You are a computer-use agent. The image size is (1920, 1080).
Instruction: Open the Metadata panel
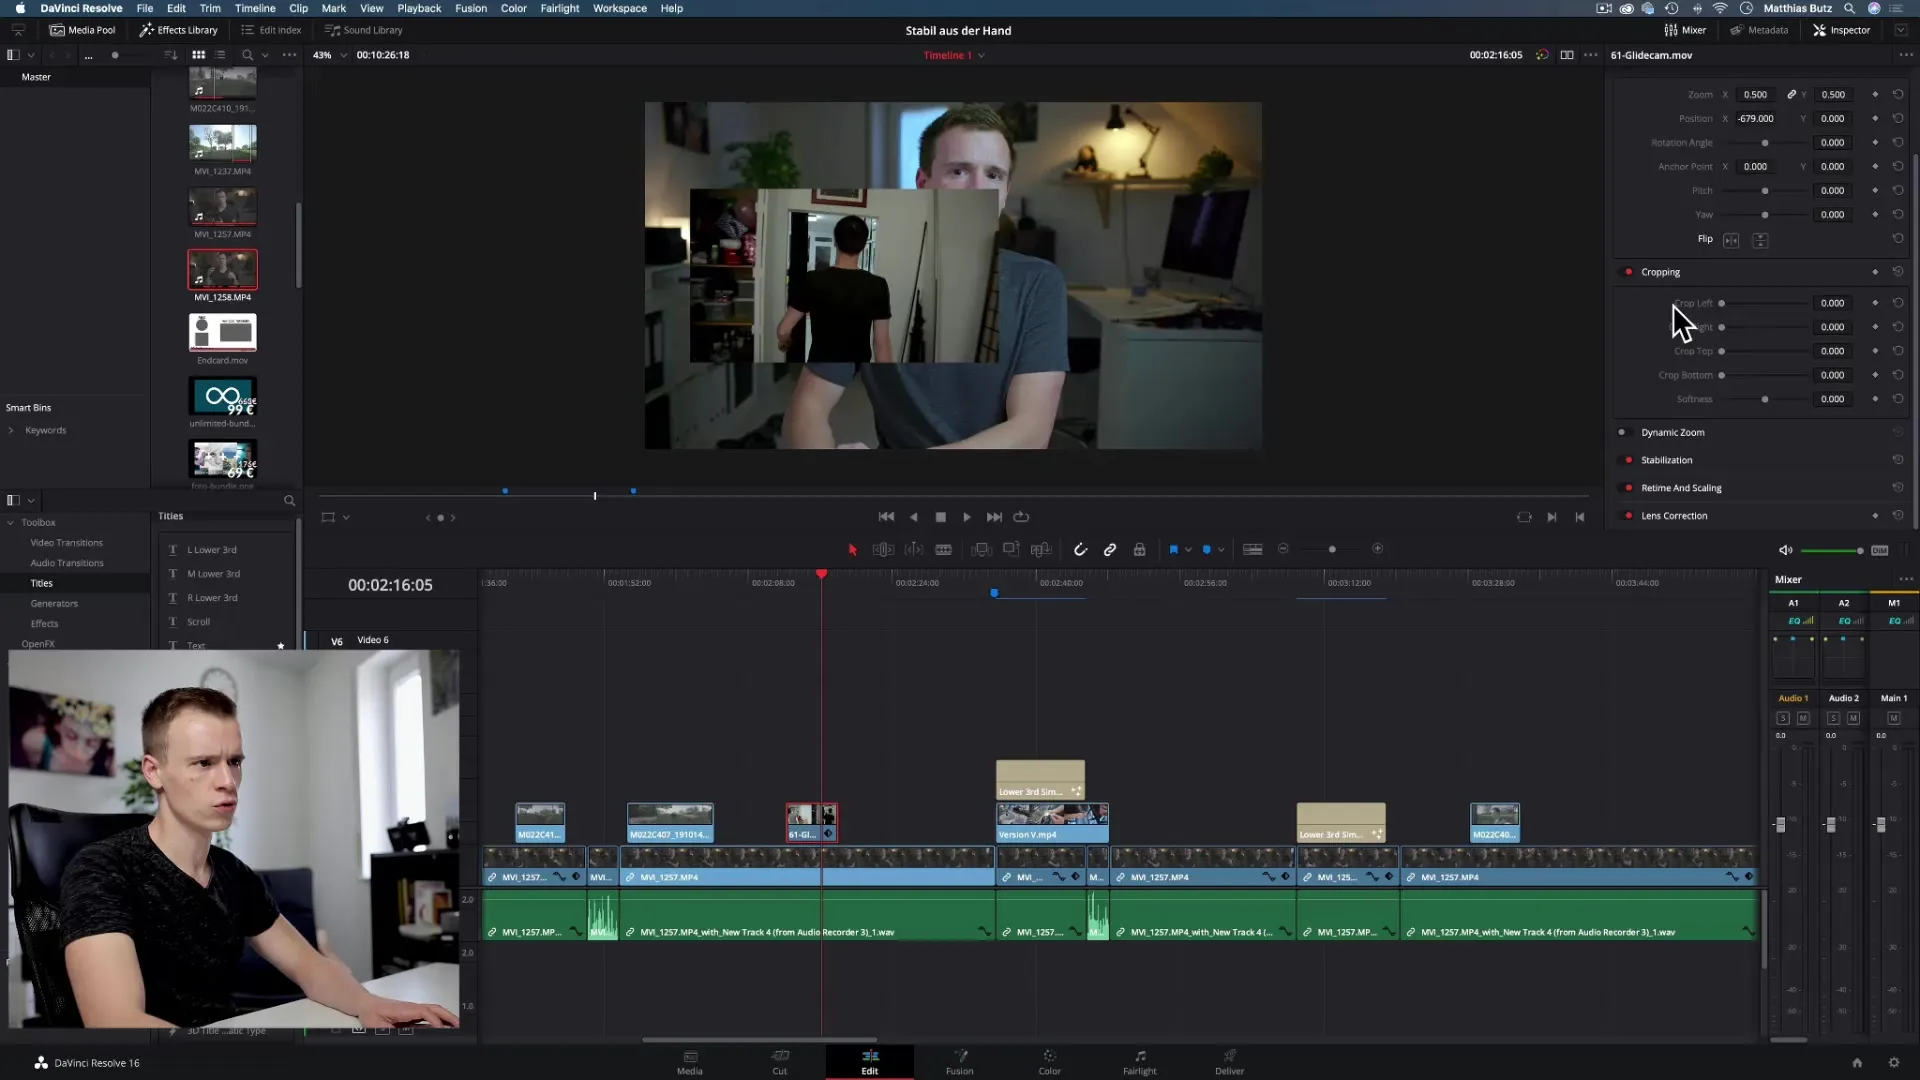point(1760,30)
